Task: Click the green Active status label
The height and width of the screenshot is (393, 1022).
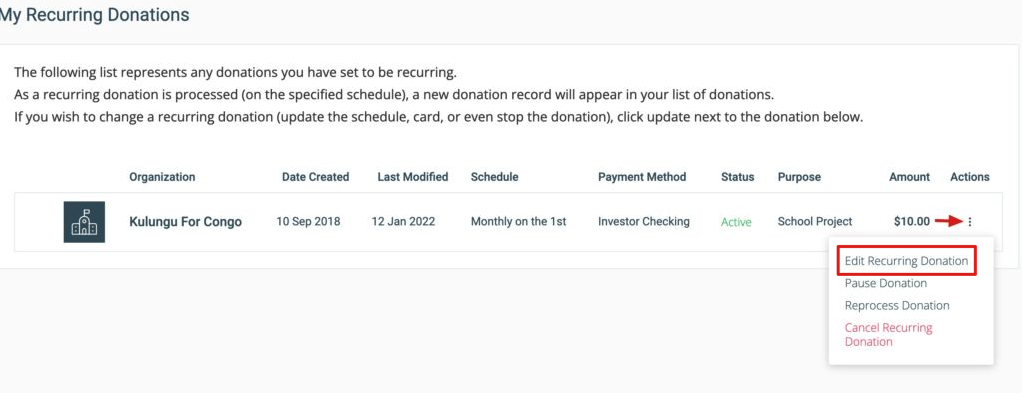Action: click(x=736, y=222)
